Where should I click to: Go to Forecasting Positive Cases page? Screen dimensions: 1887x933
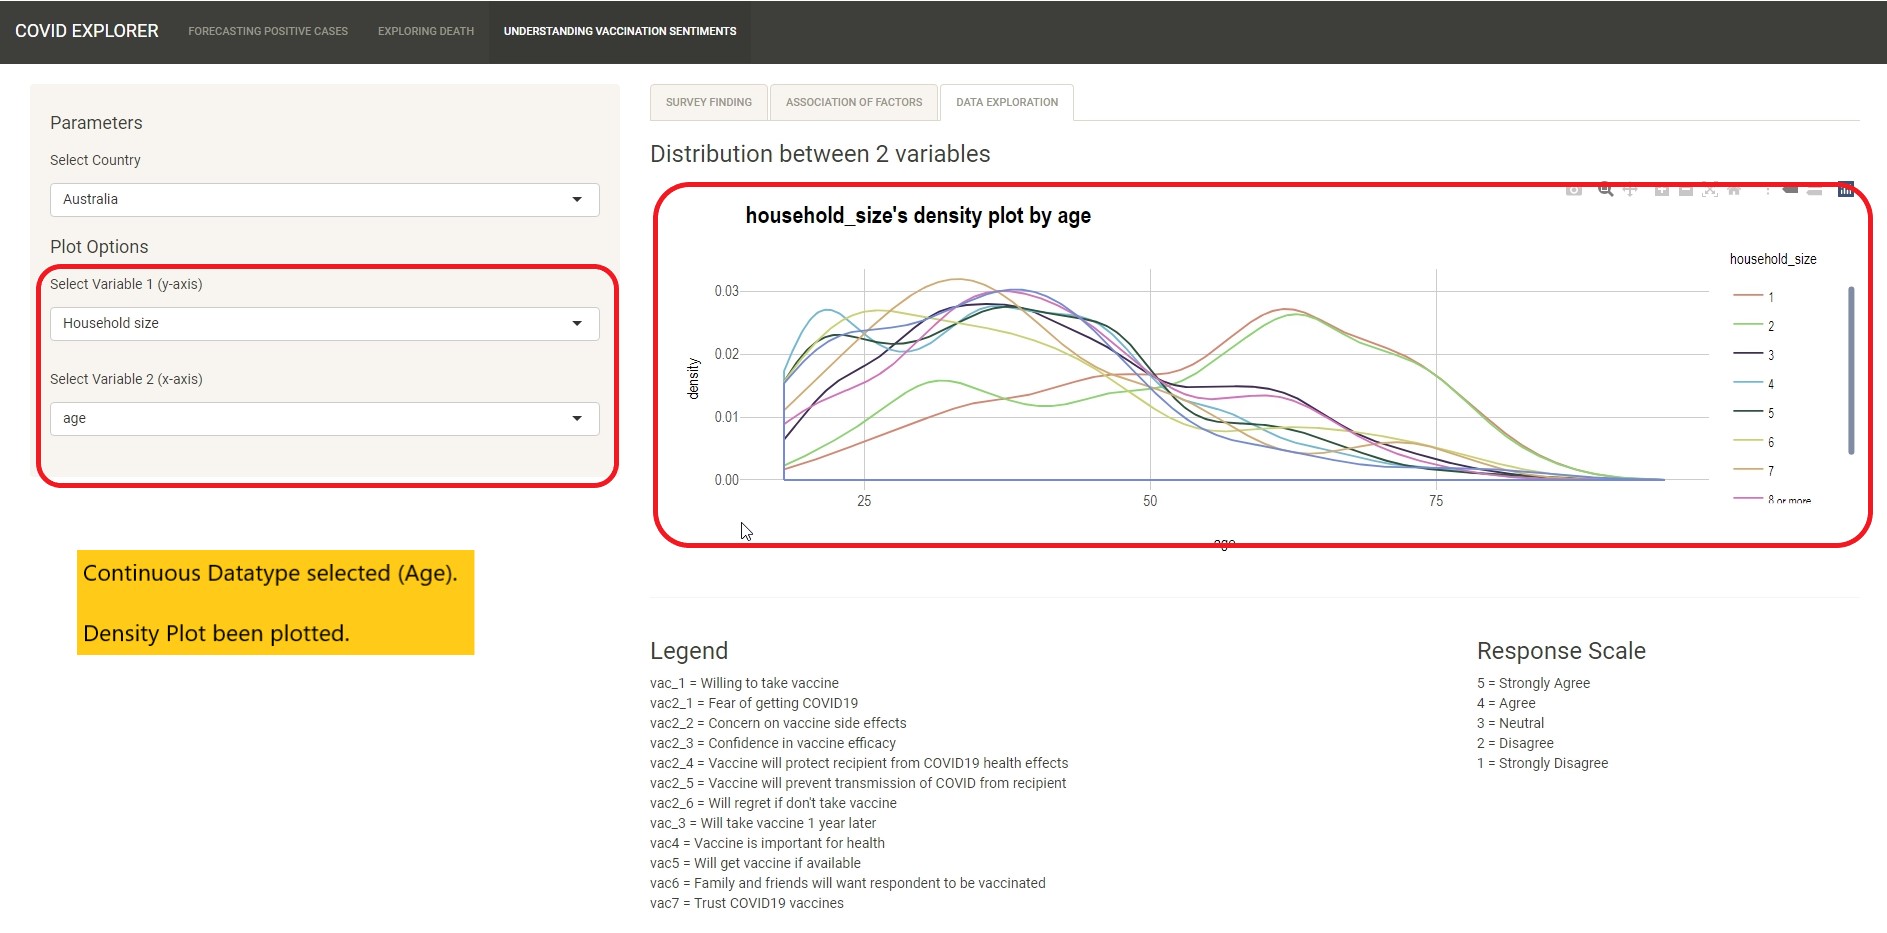pos(268,32)
